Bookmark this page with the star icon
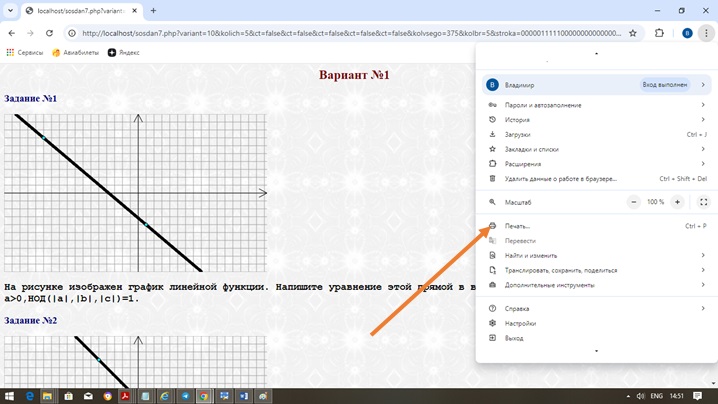 click(633, 33)
